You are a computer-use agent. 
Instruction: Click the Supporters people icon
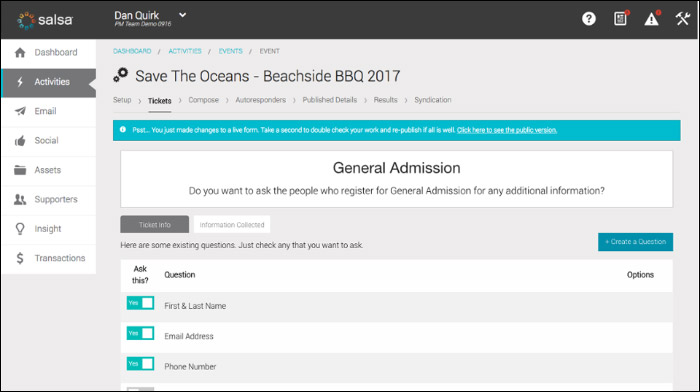tap(20, 199)
